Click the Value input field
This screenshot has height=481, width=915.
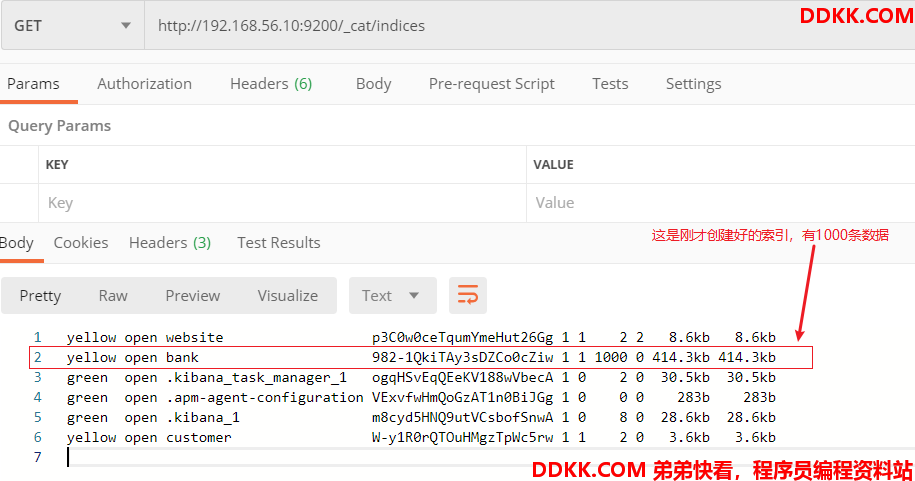[x=721, y=203]
